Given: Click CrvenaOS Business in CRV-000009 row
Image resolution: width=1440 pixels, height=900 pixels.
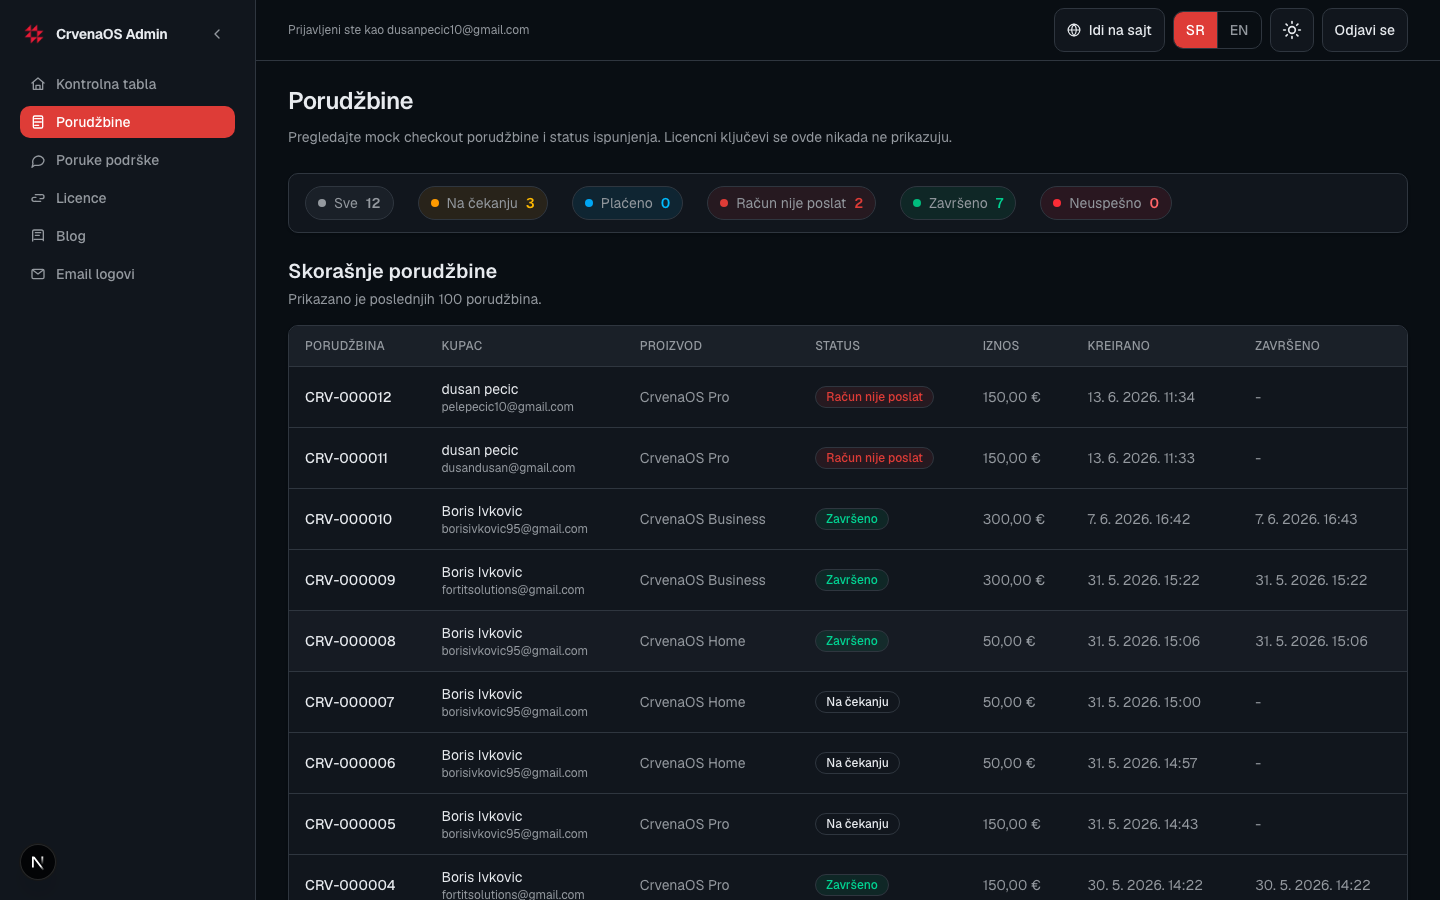Looking at the screenshot, I should click(703, 580).
